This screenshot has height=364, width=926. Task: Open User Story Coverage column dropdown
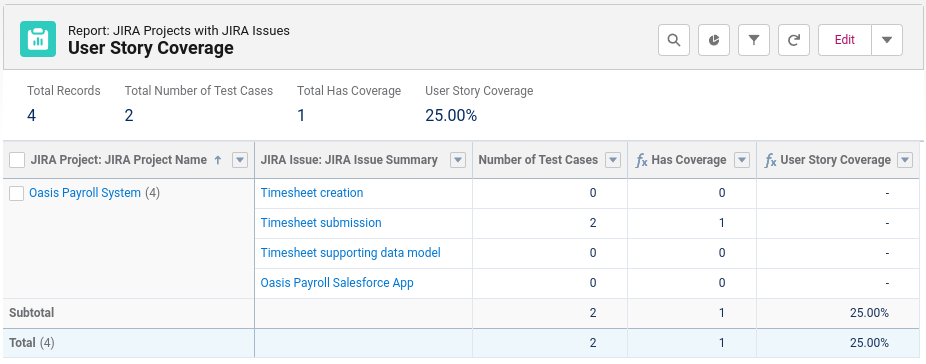point(905,160)
